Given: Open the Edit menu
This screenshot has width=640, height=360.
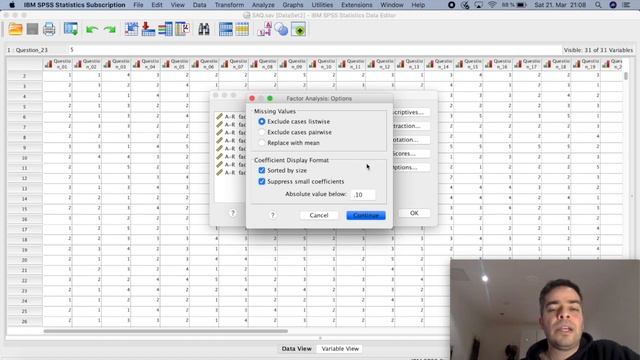Looking at the screenshot, I should [x=157, y=5].
